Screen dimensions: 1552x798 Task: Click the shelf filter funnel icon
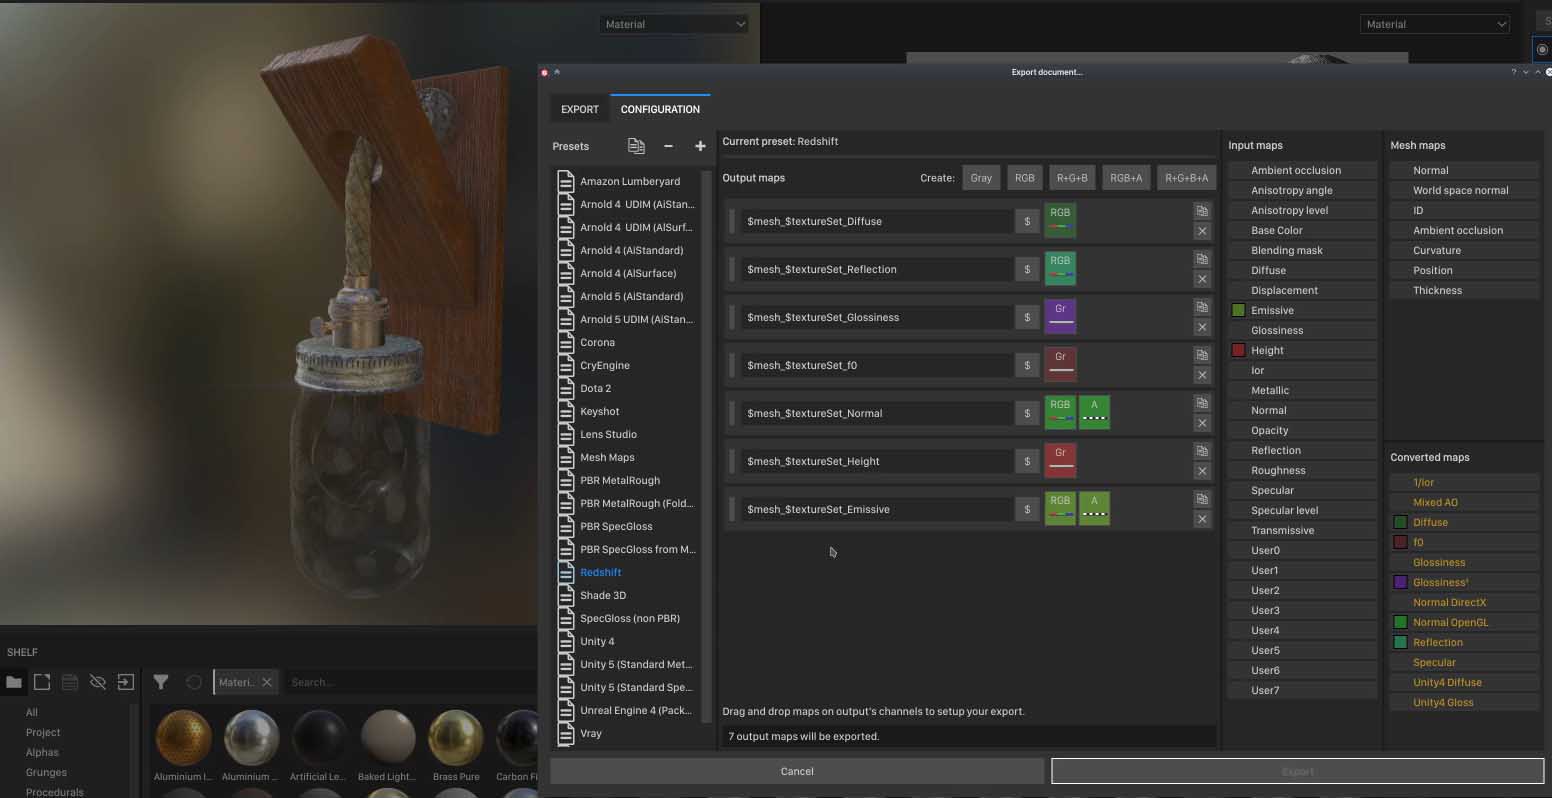[x=161, y=682]
